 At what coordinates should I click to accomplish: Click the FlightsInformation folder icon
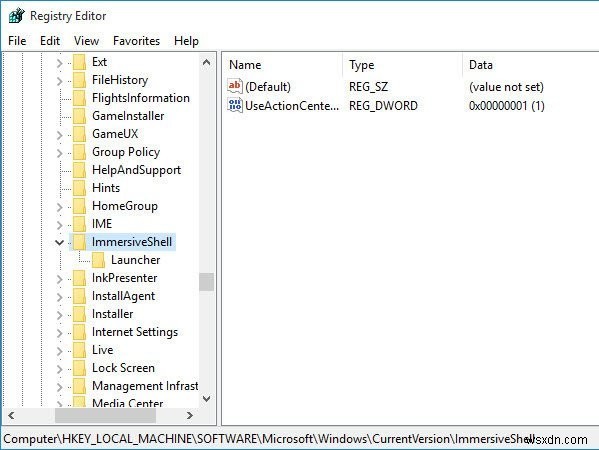[79, 98]
